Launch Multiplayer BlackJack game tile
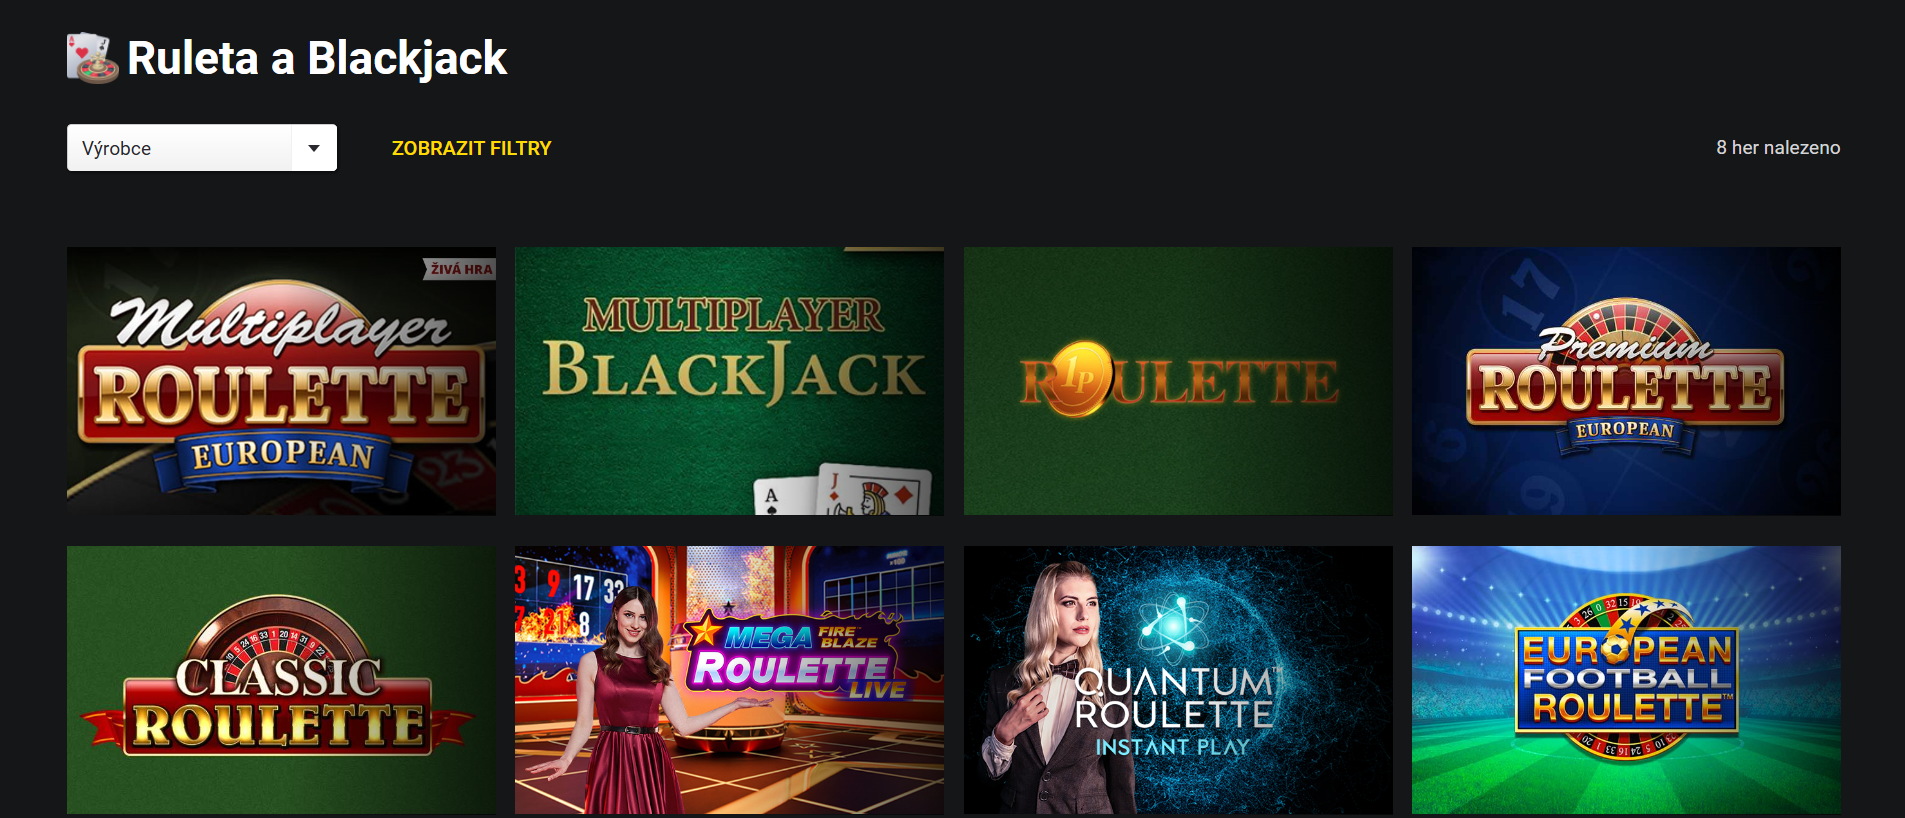 coord(729,381)
